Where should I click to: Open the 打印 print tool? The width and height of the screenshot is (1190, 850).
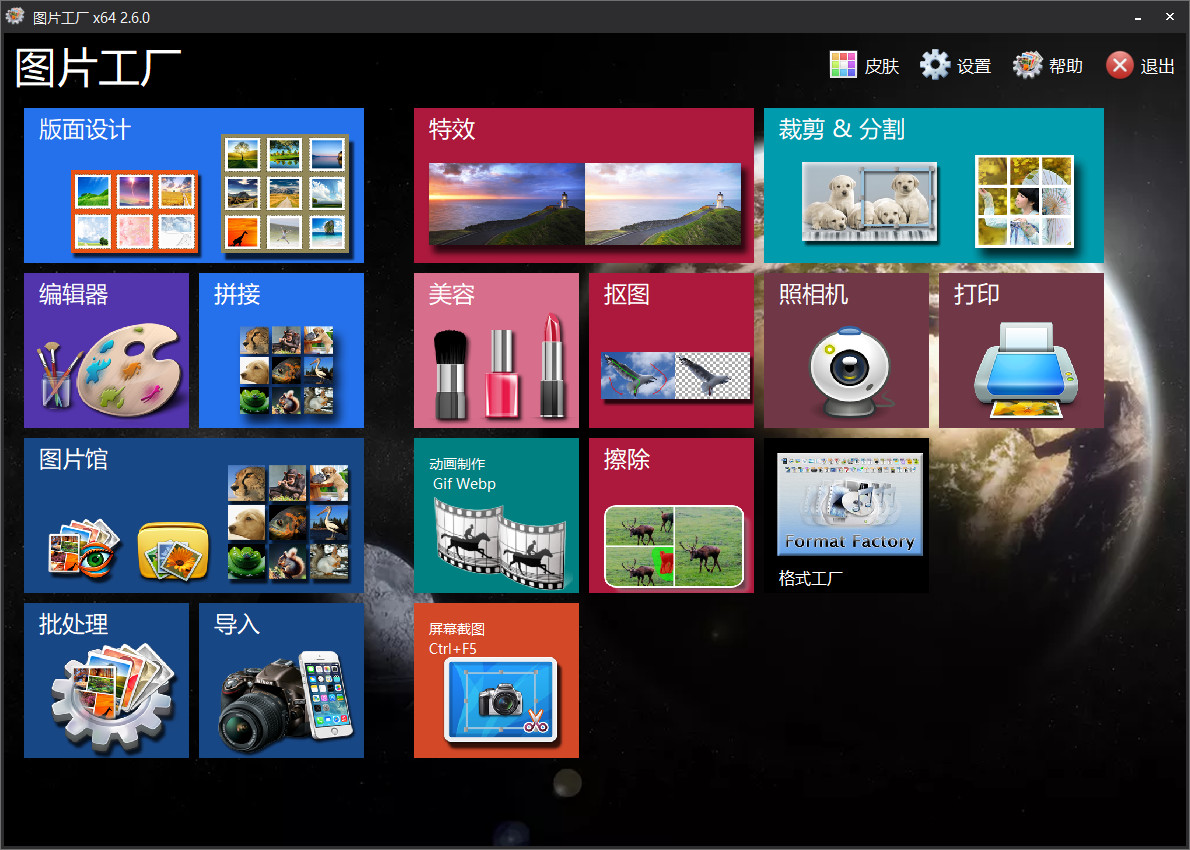(1021, 350)
